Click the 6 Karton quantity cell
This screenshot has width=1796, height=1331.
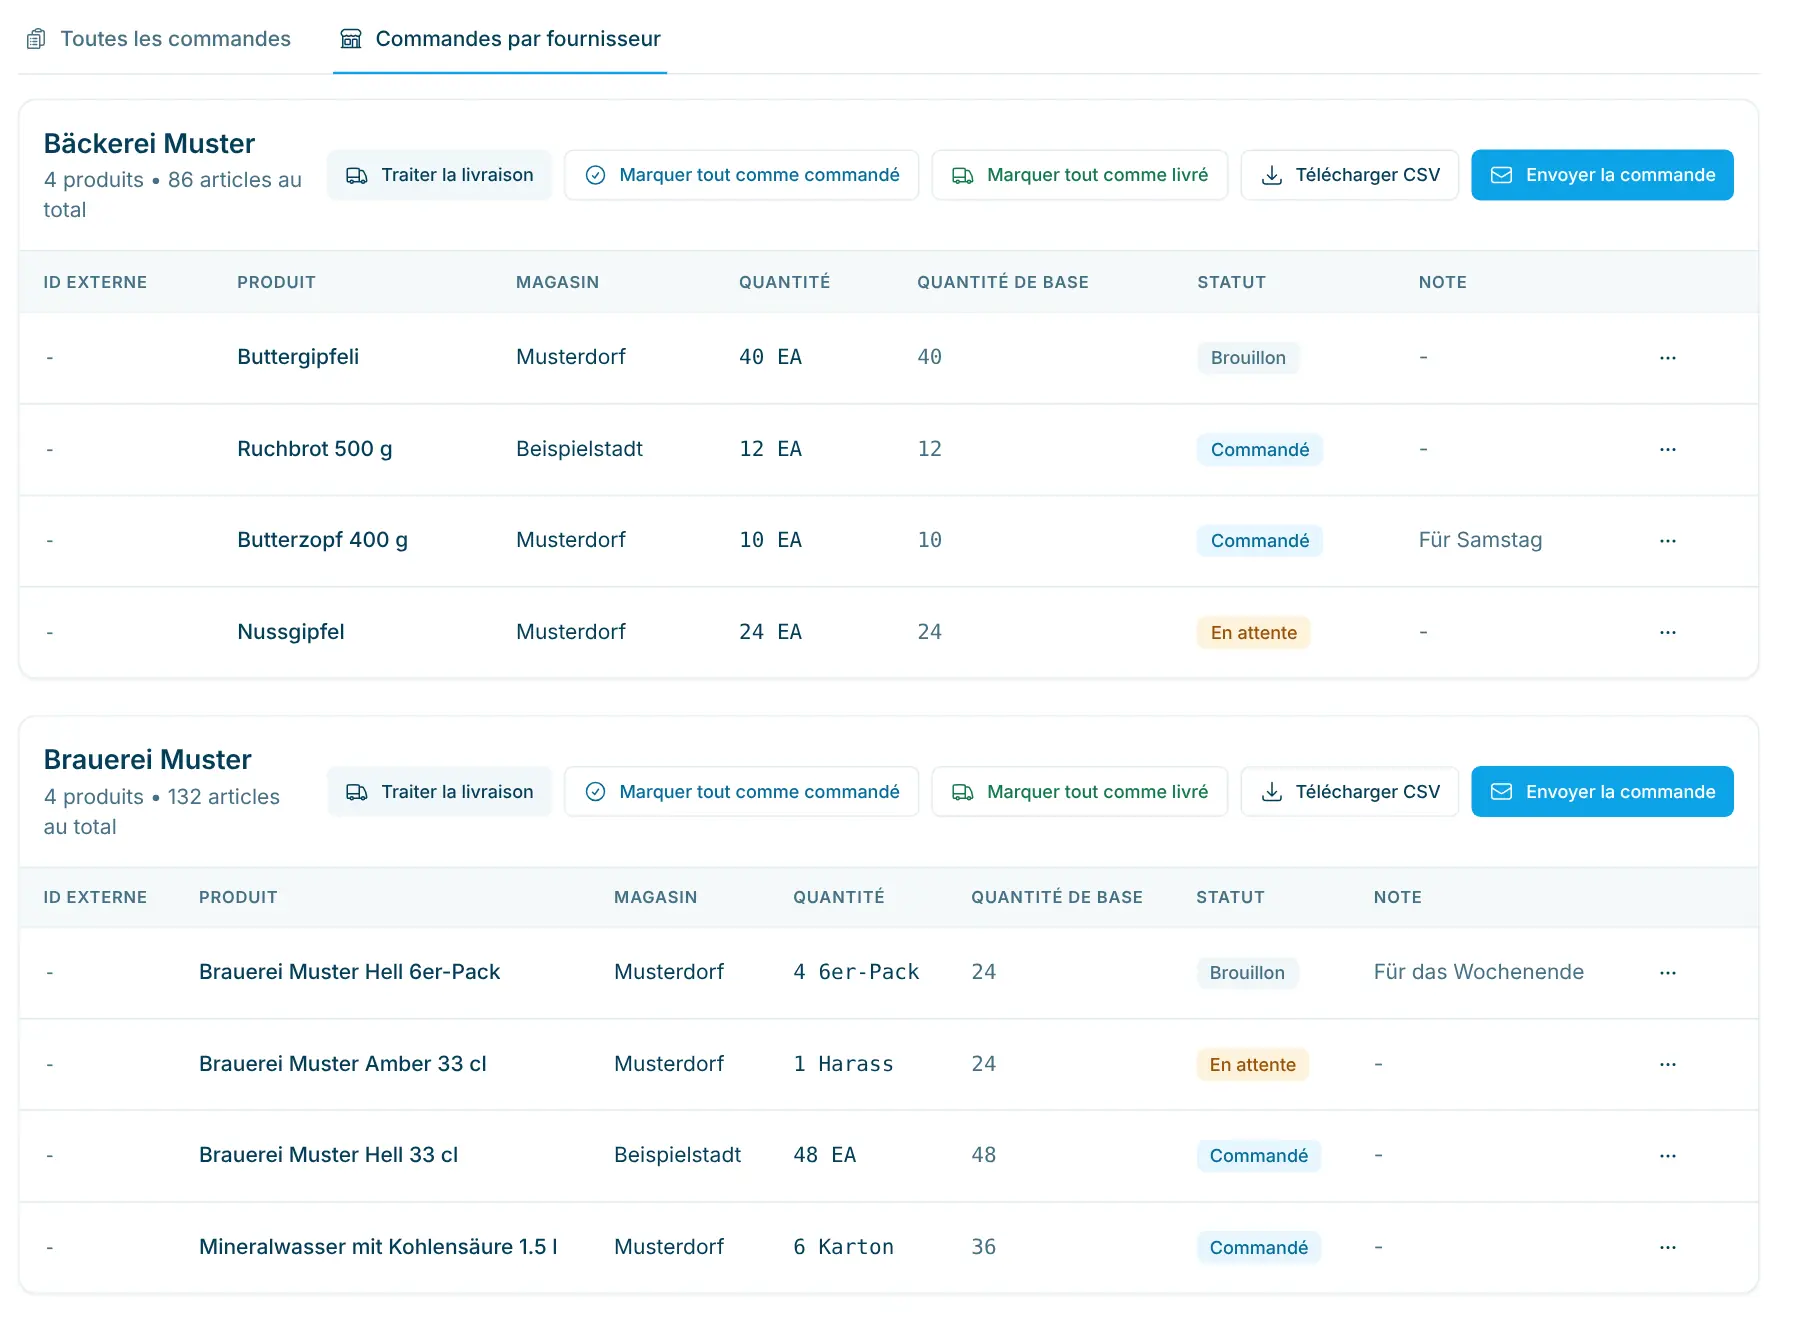coord(843,1247)
